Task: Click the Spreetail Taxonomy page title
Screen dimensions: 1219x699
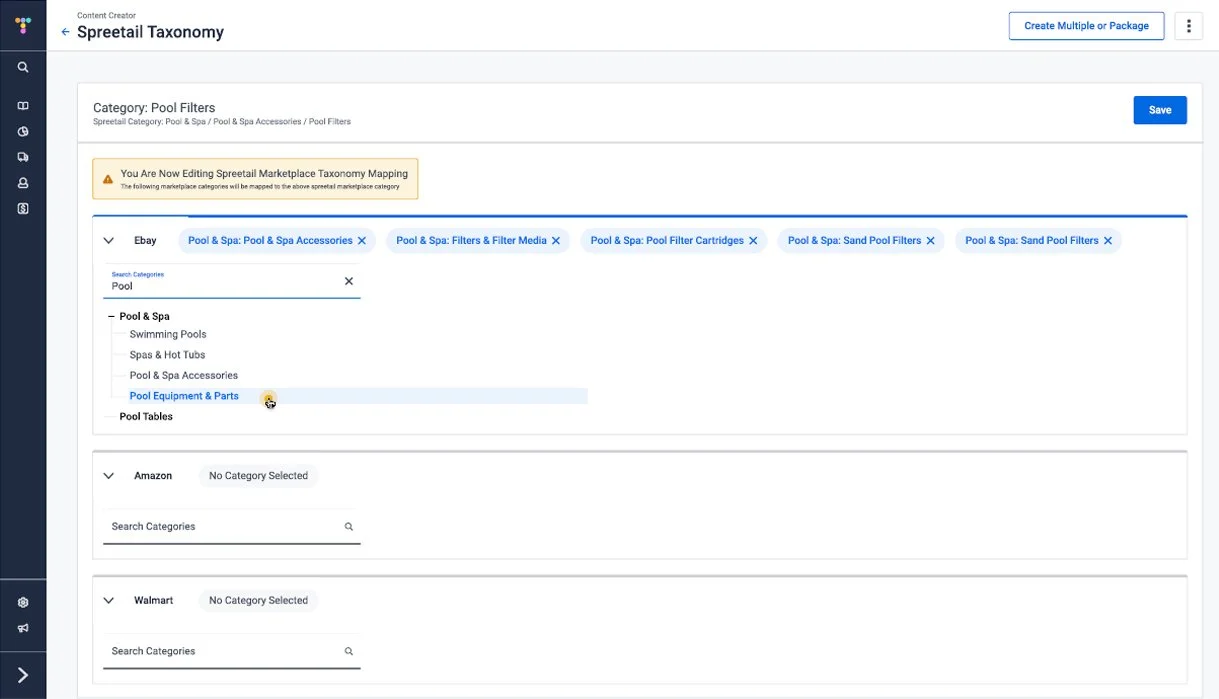Action: pyautogui.click(x=150, y=32)
